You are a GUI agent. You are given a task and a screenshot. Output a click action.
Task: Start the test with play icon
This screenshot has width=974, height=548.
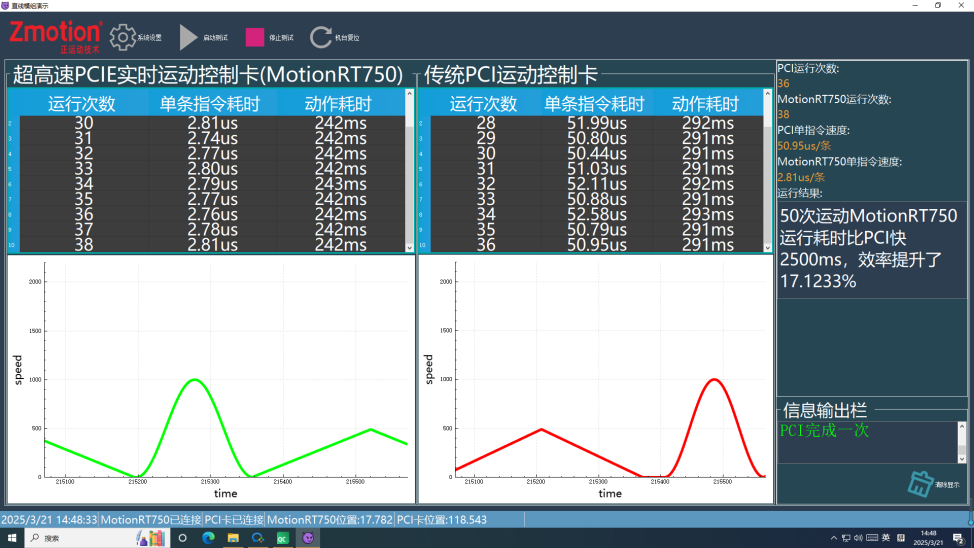[188, 37]
